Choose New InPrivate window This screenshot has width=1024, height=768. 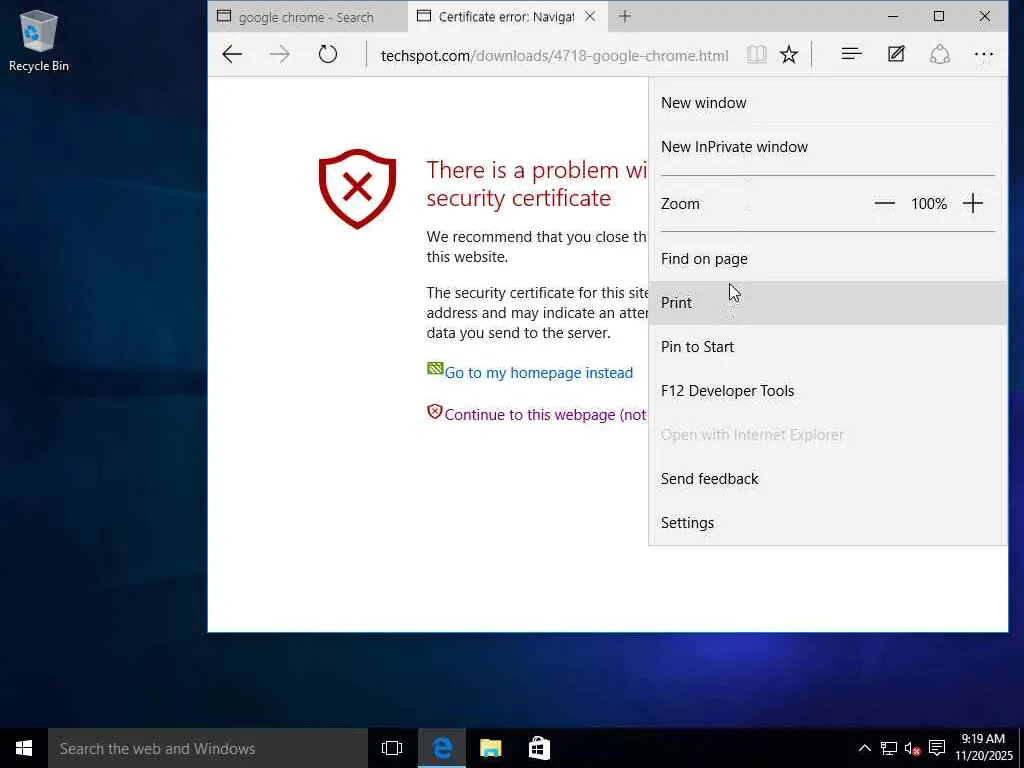click(x=828, y=146)
